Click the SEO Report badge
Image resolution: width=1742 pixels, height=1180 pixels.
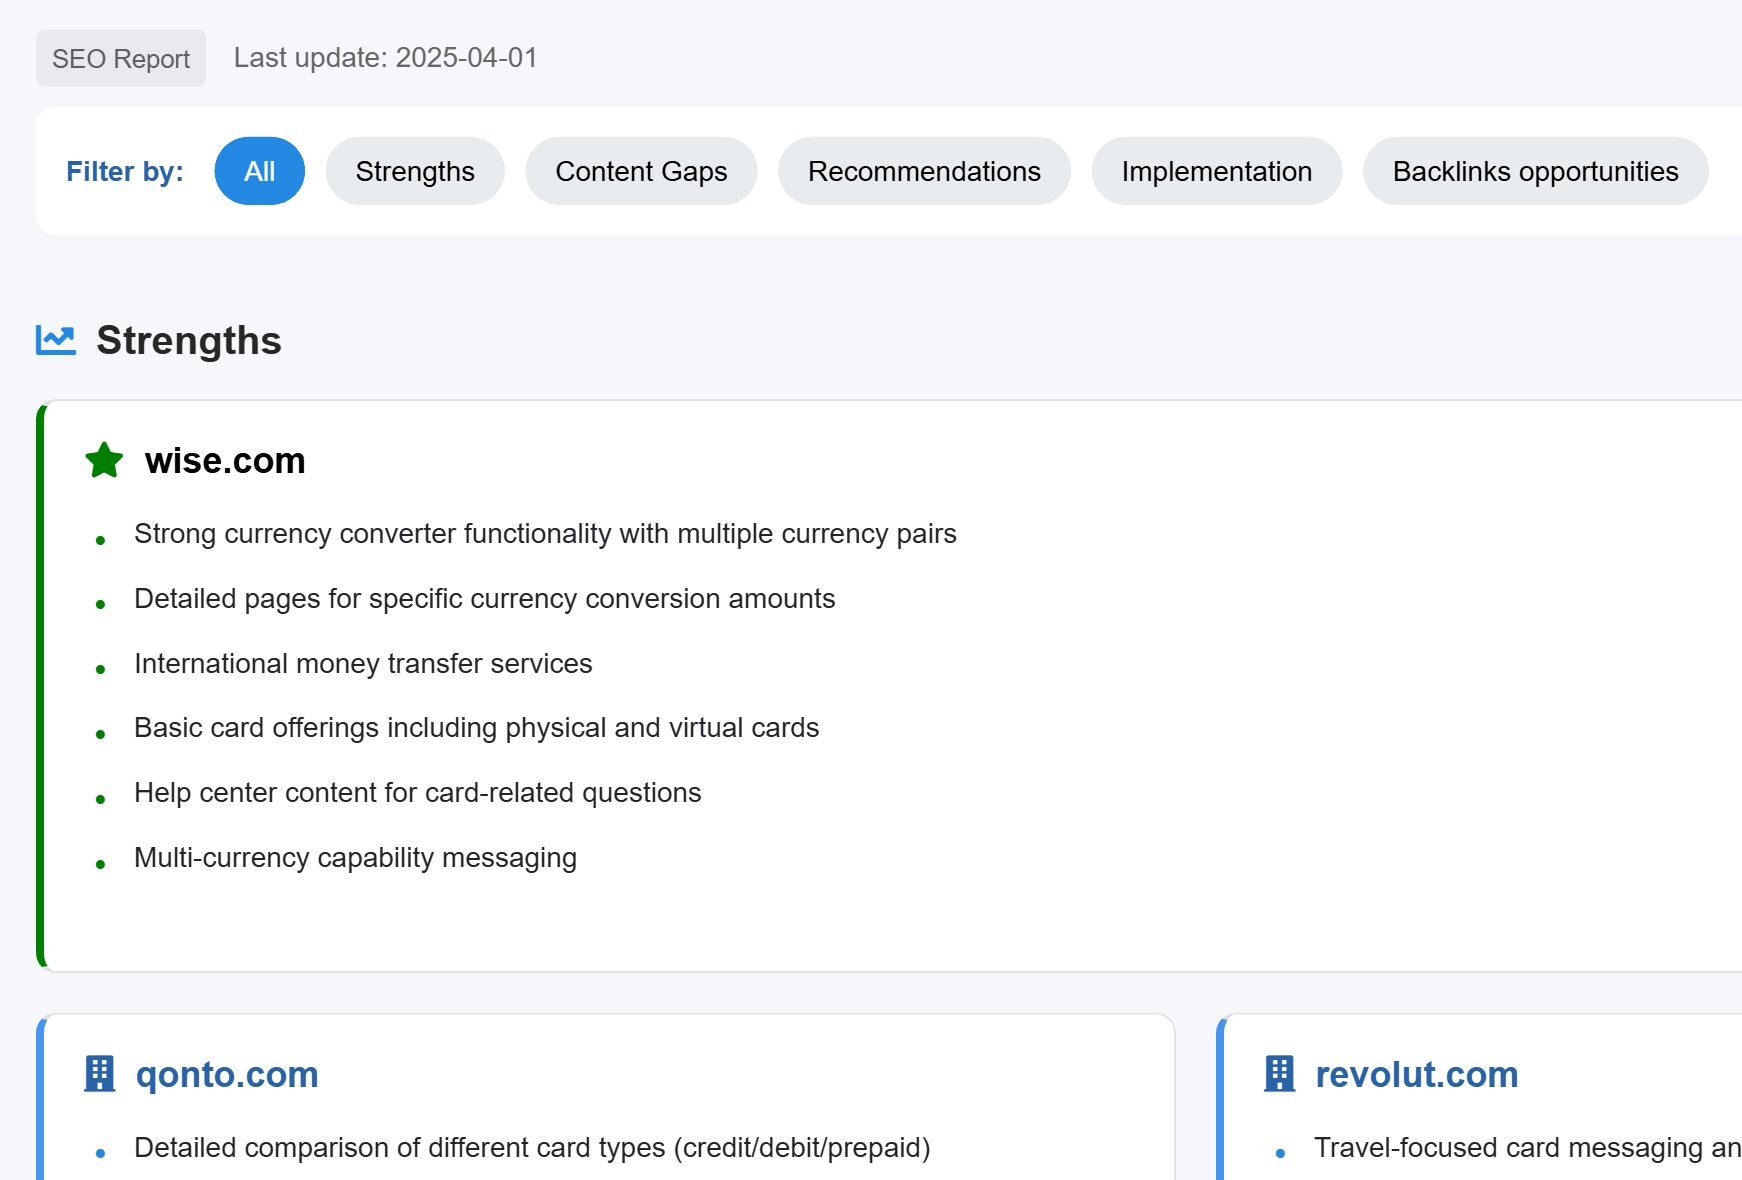[x=121, y=58]
